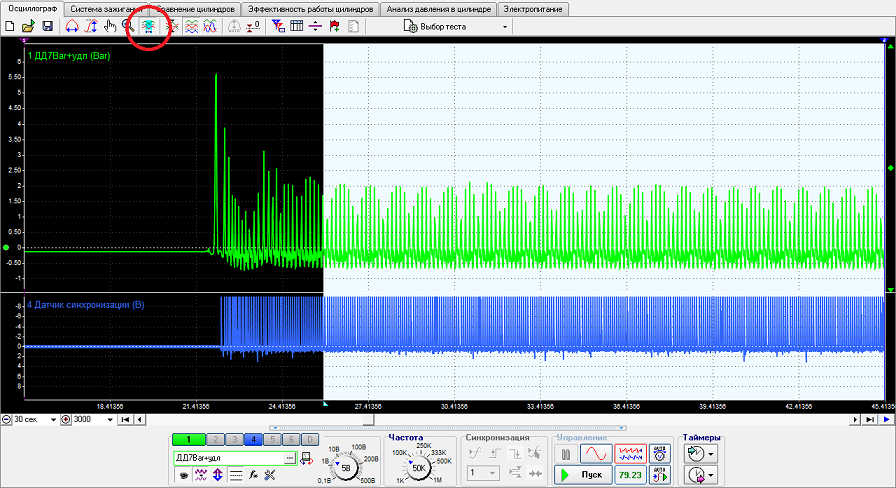
Task: Click the crossed green waveform icon
Action: [172, 26]
